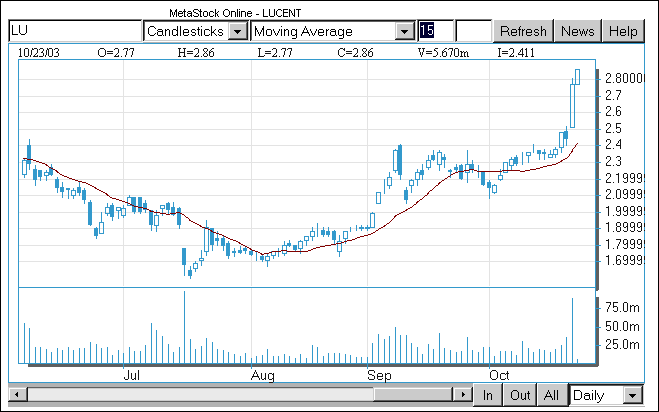The width and height of the screenshot is (659, 412).
Task: Select the moving average period field showing 15
Action: (436, 31)
